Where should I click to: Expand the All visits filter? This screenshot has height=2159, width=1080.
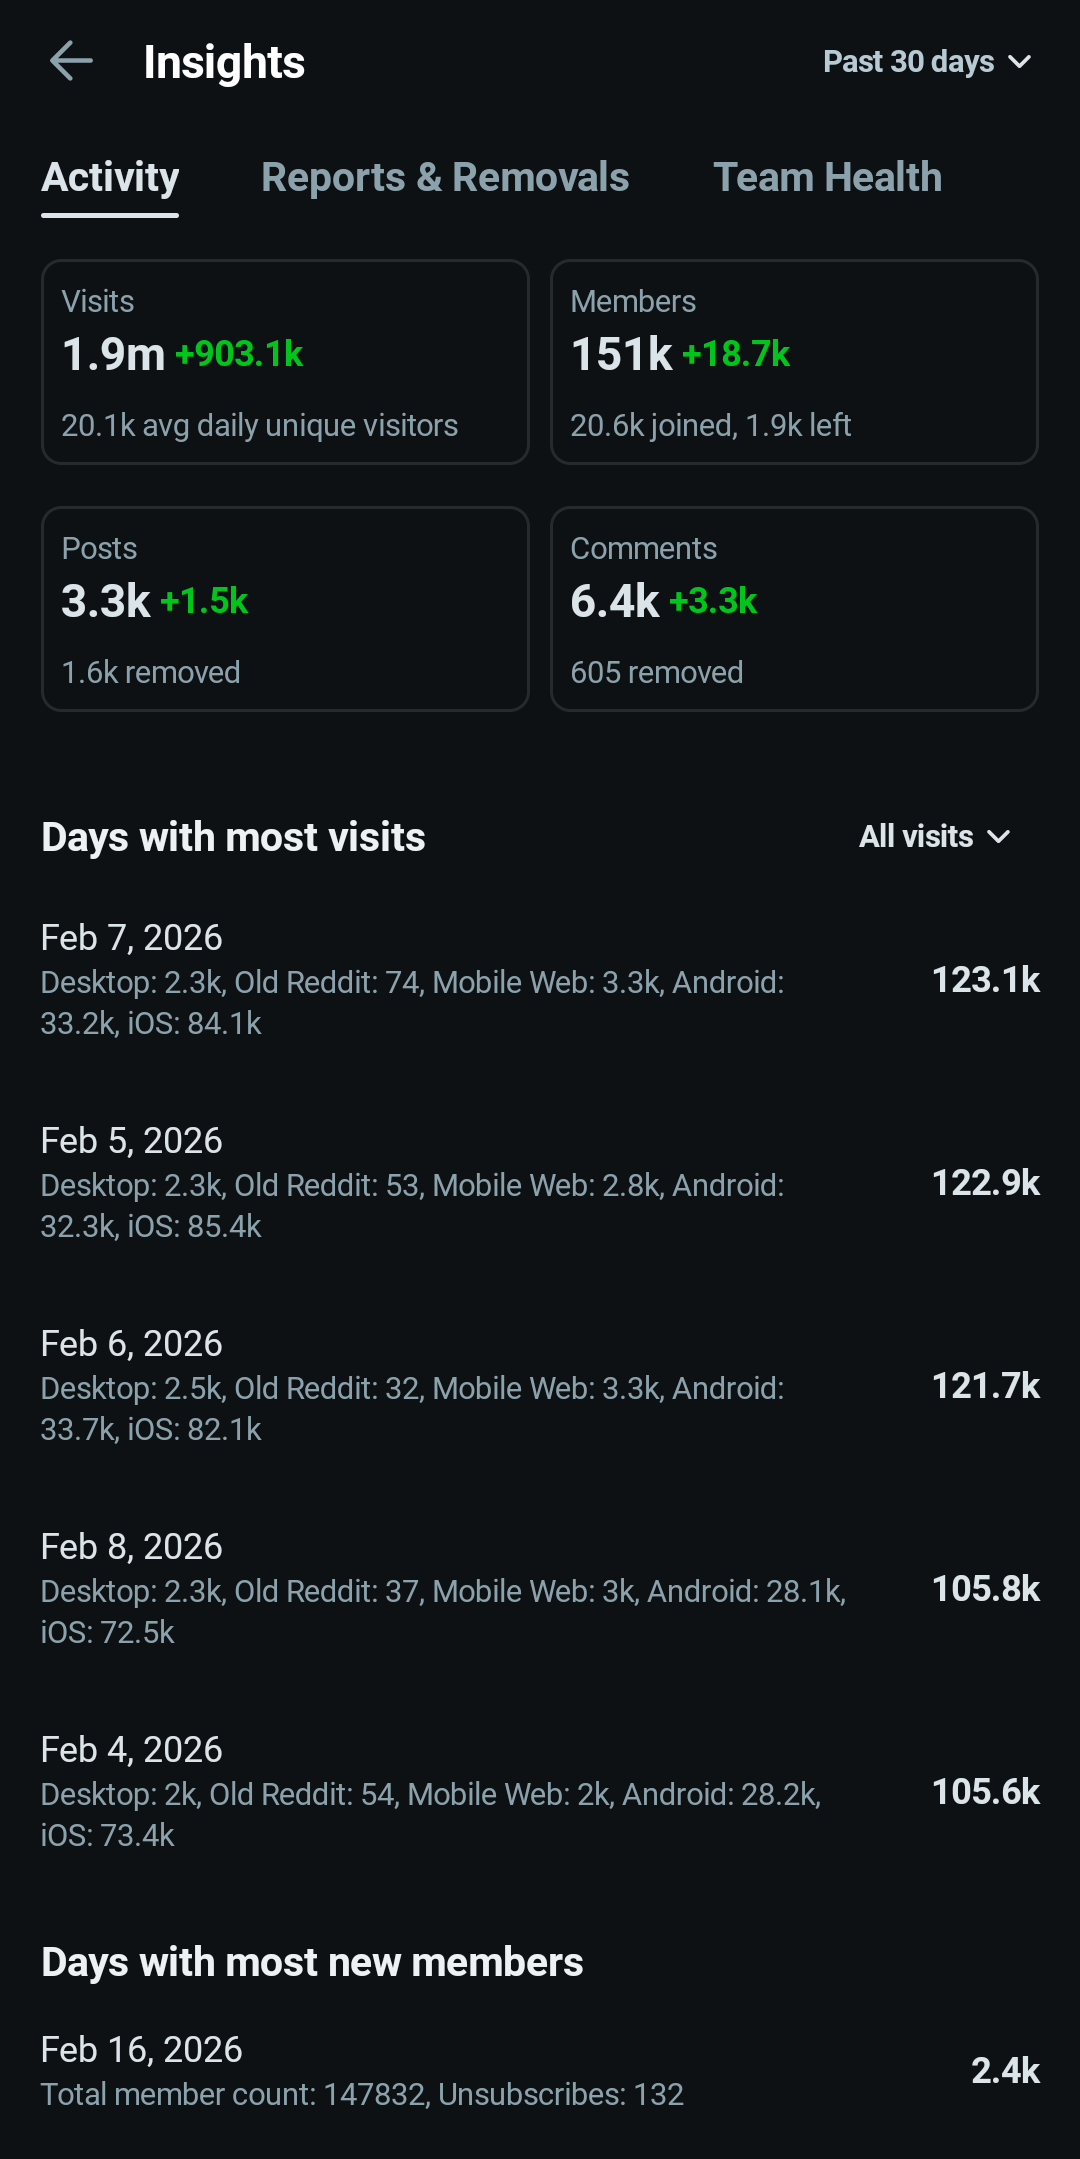click(x=934, y=836)
